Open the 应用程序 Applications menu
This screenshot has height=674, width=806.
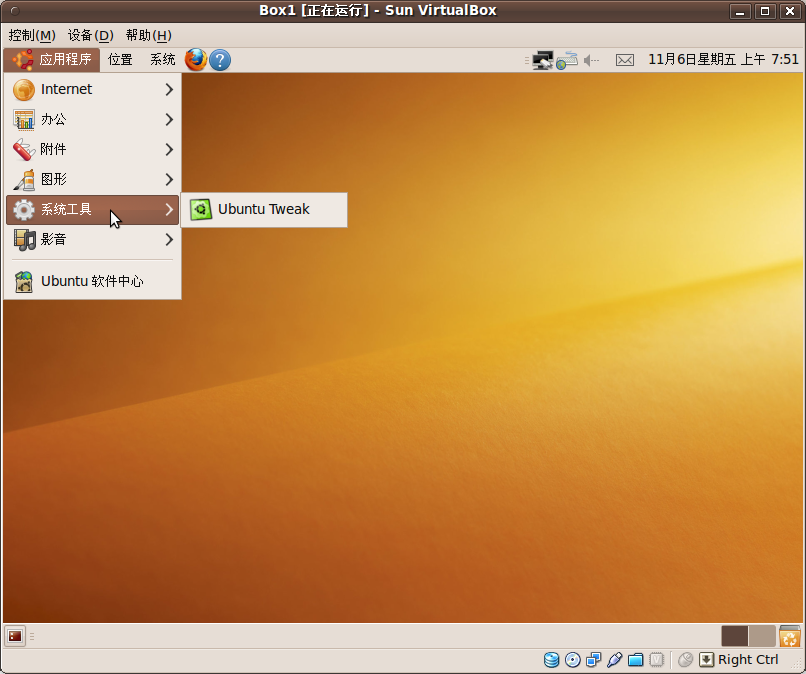(x=52, y=60)
